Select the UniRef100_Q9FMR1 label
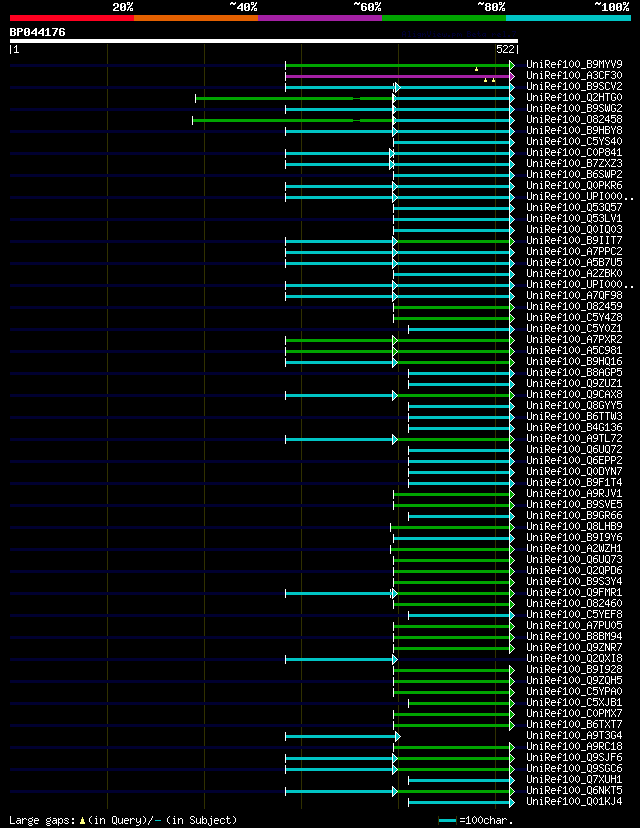The image size is (640, 828). [x=574, y=592]
